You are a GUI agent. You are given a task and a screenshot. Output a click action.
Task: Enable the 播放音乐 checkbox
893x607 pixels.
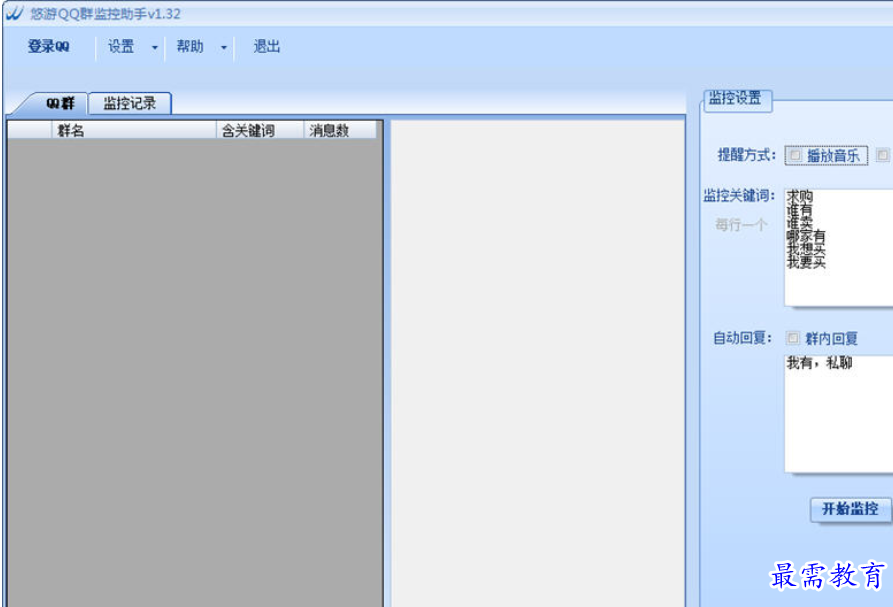795,155
